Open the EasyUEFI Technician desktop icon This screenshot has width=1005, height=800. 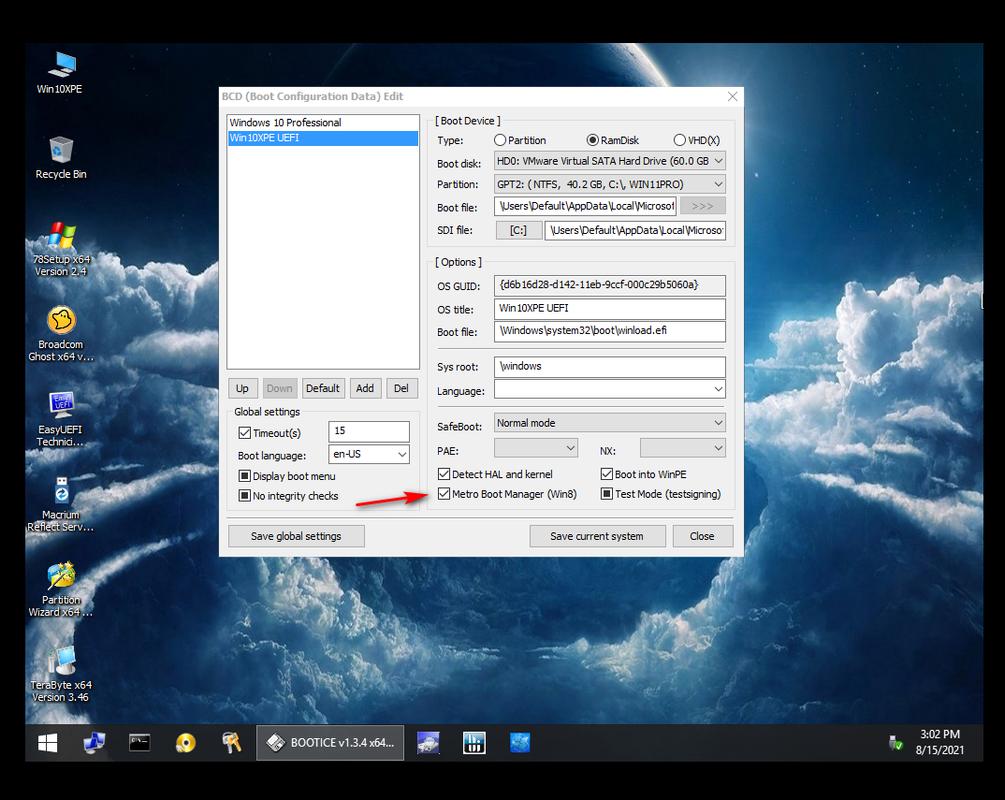coord(61,419)
